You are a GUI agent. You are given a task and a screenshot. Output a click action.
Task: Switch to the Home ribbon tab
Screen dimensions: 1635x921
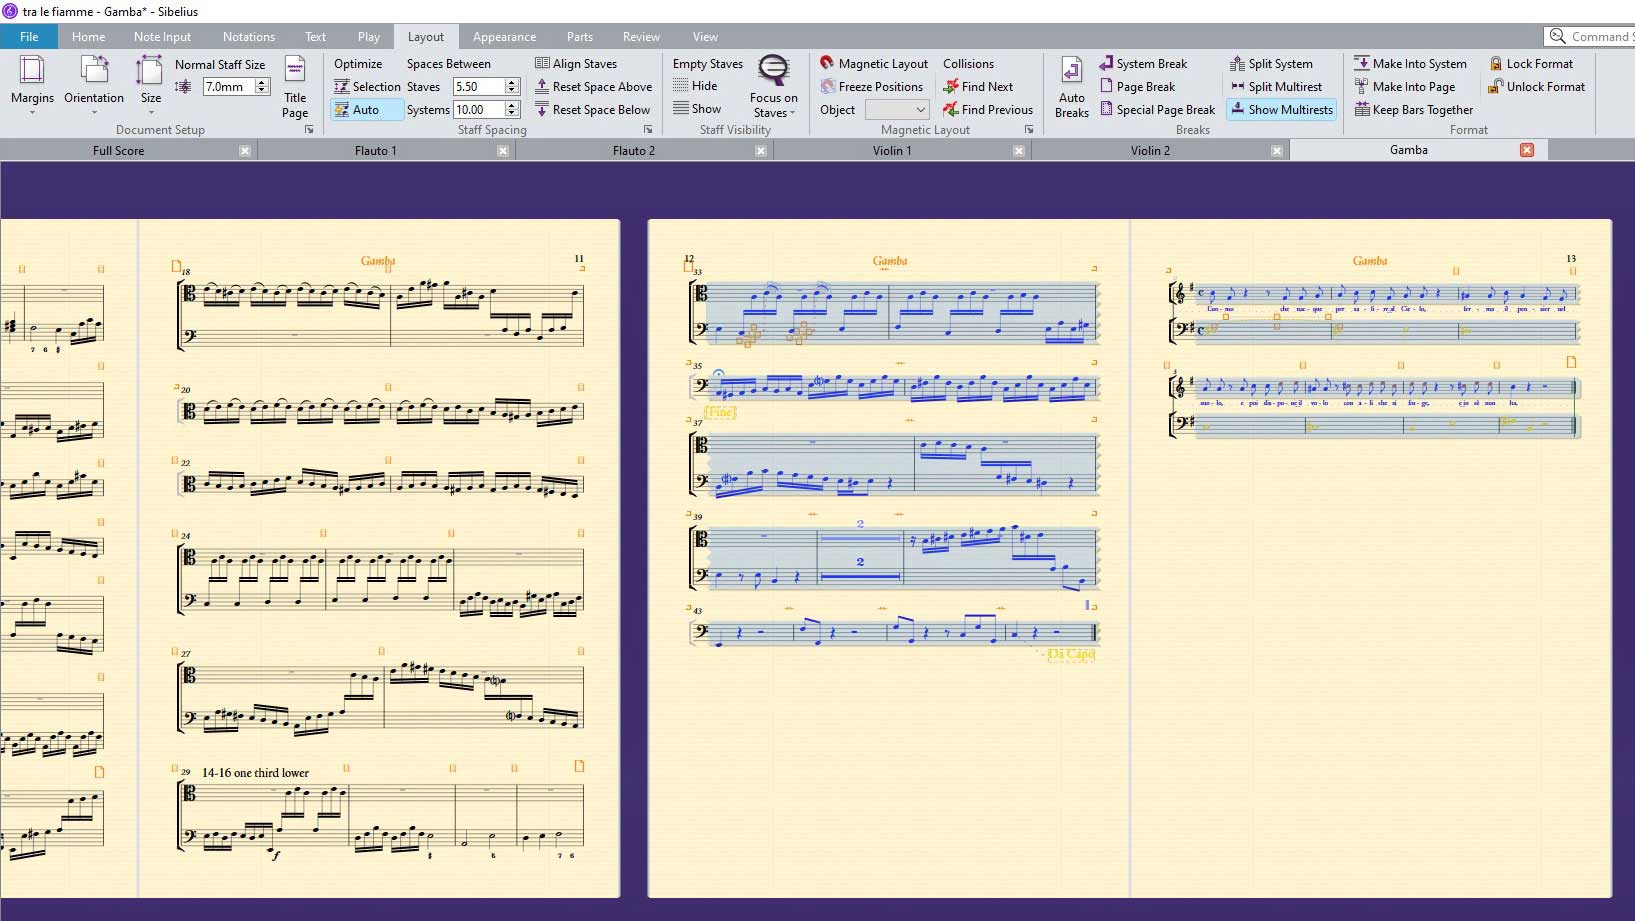point(88,37)
